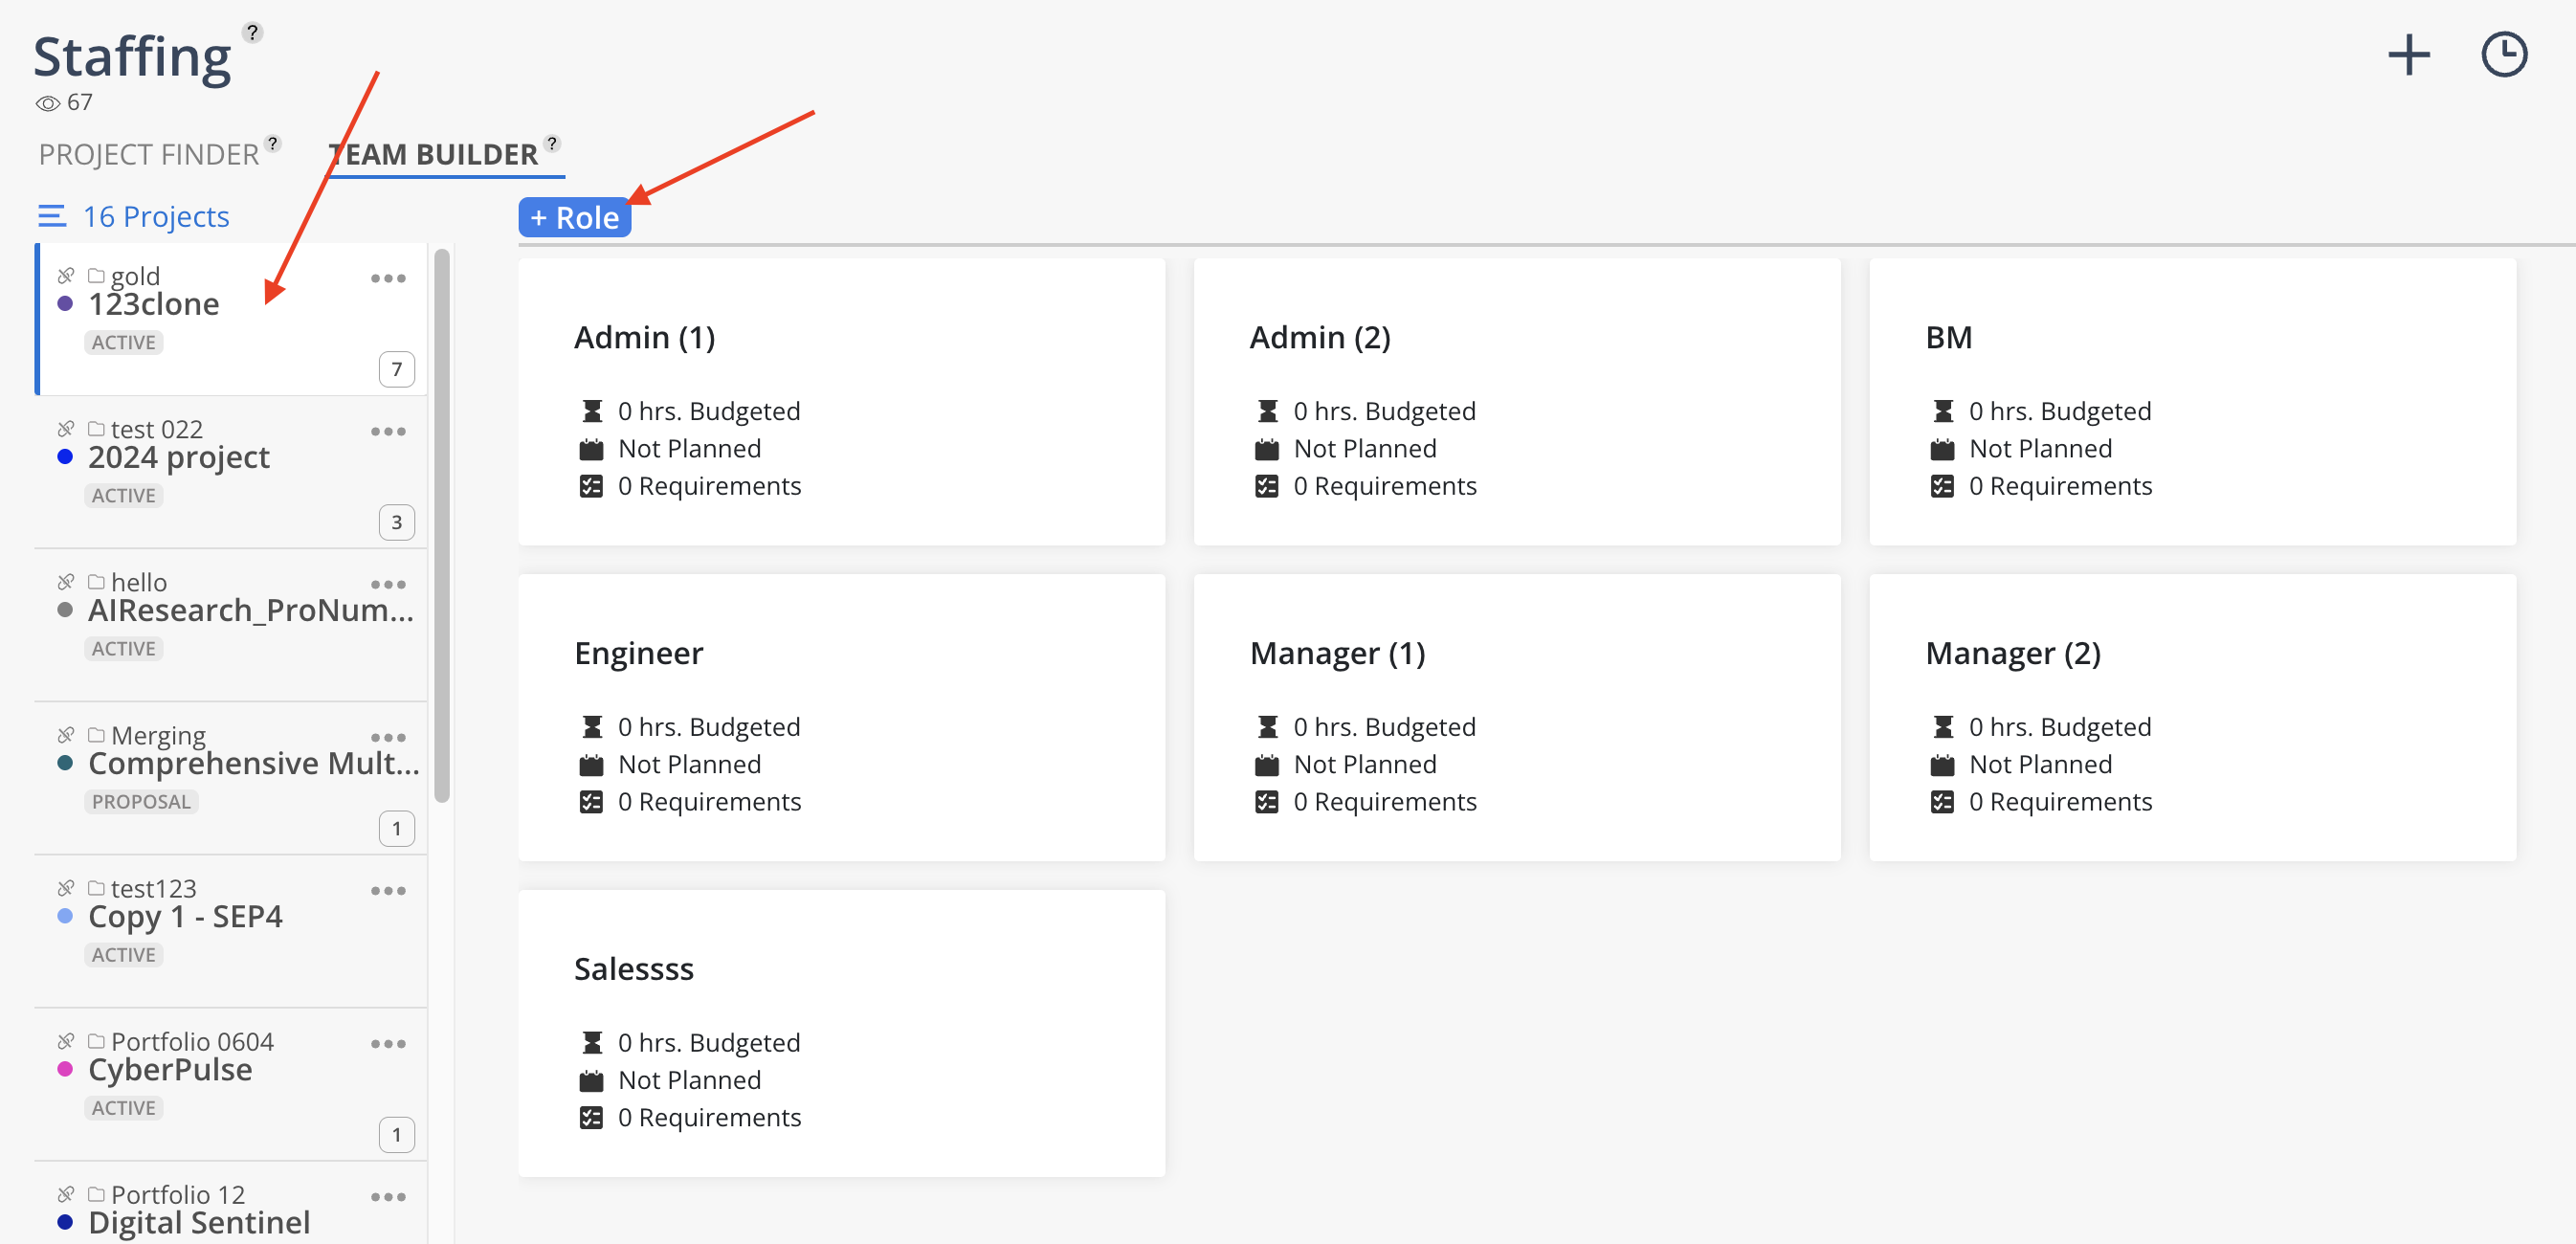Toggle the project list menu icon
The width and height of the screenshot is (2576, 1244).
[52, 216]
